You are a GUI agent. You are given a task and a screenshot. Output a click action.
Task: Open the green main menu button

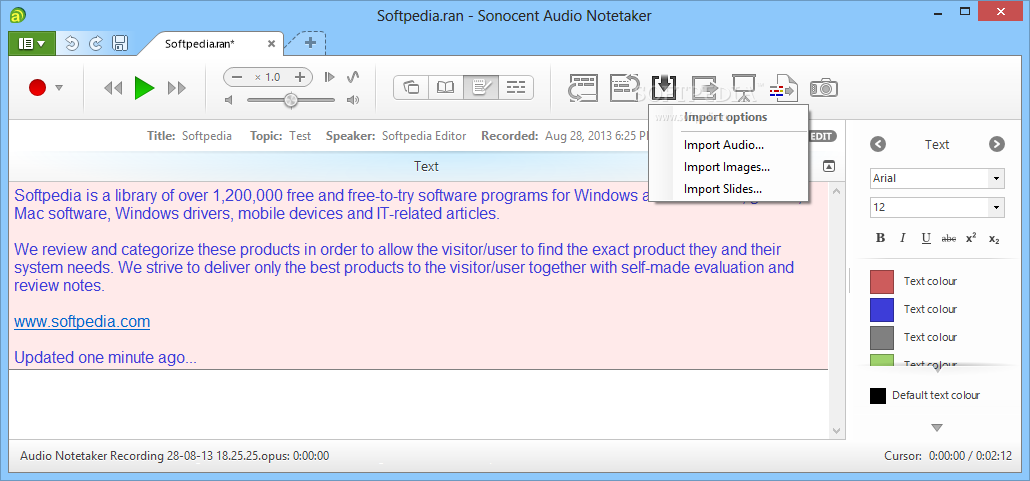pyautogui.click(x=32, y=43)
